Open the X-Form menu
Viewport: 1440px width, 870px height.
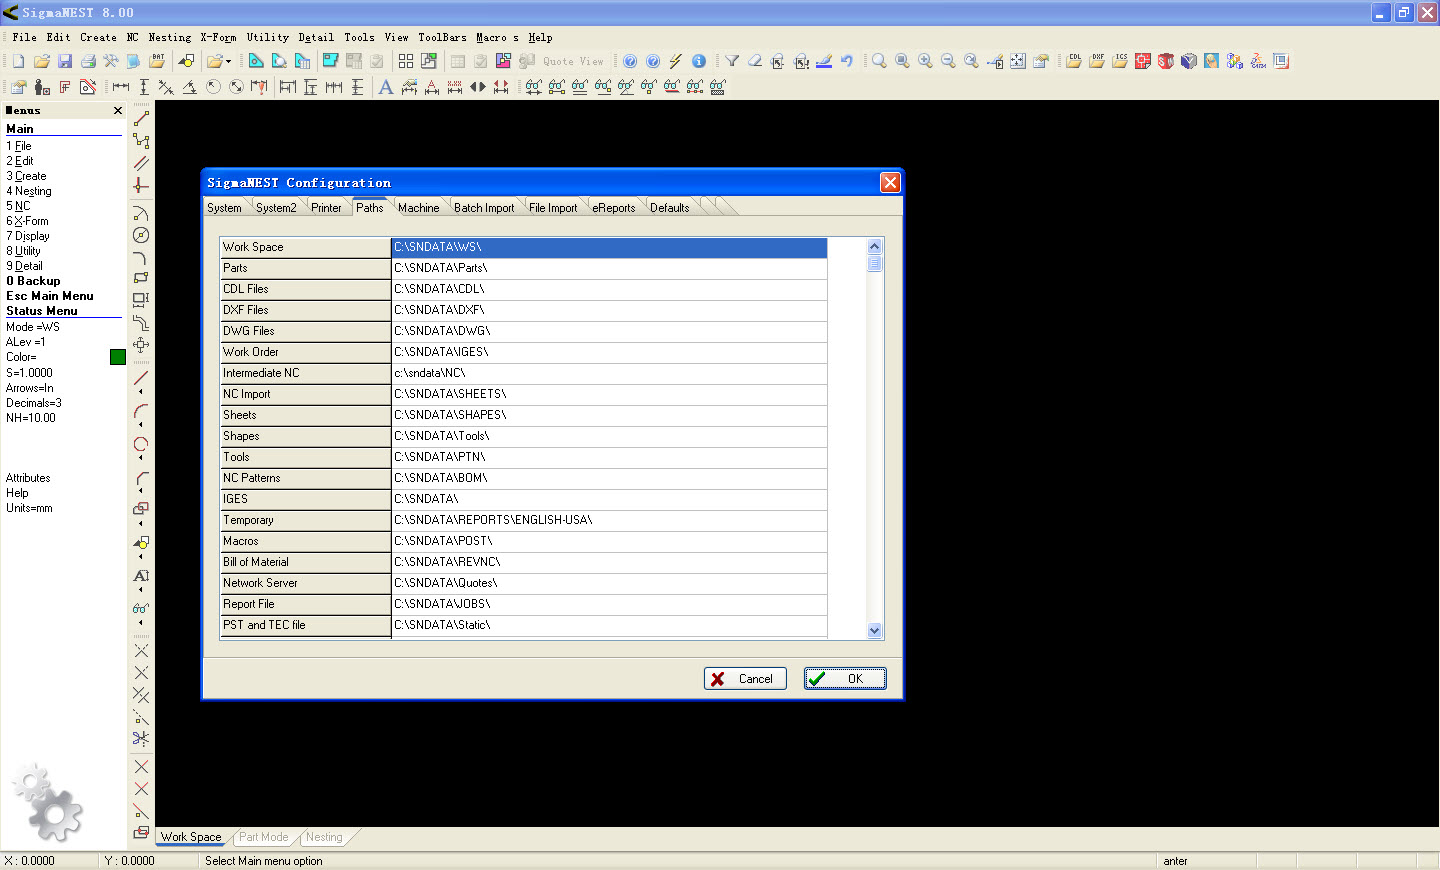point(218,37)
